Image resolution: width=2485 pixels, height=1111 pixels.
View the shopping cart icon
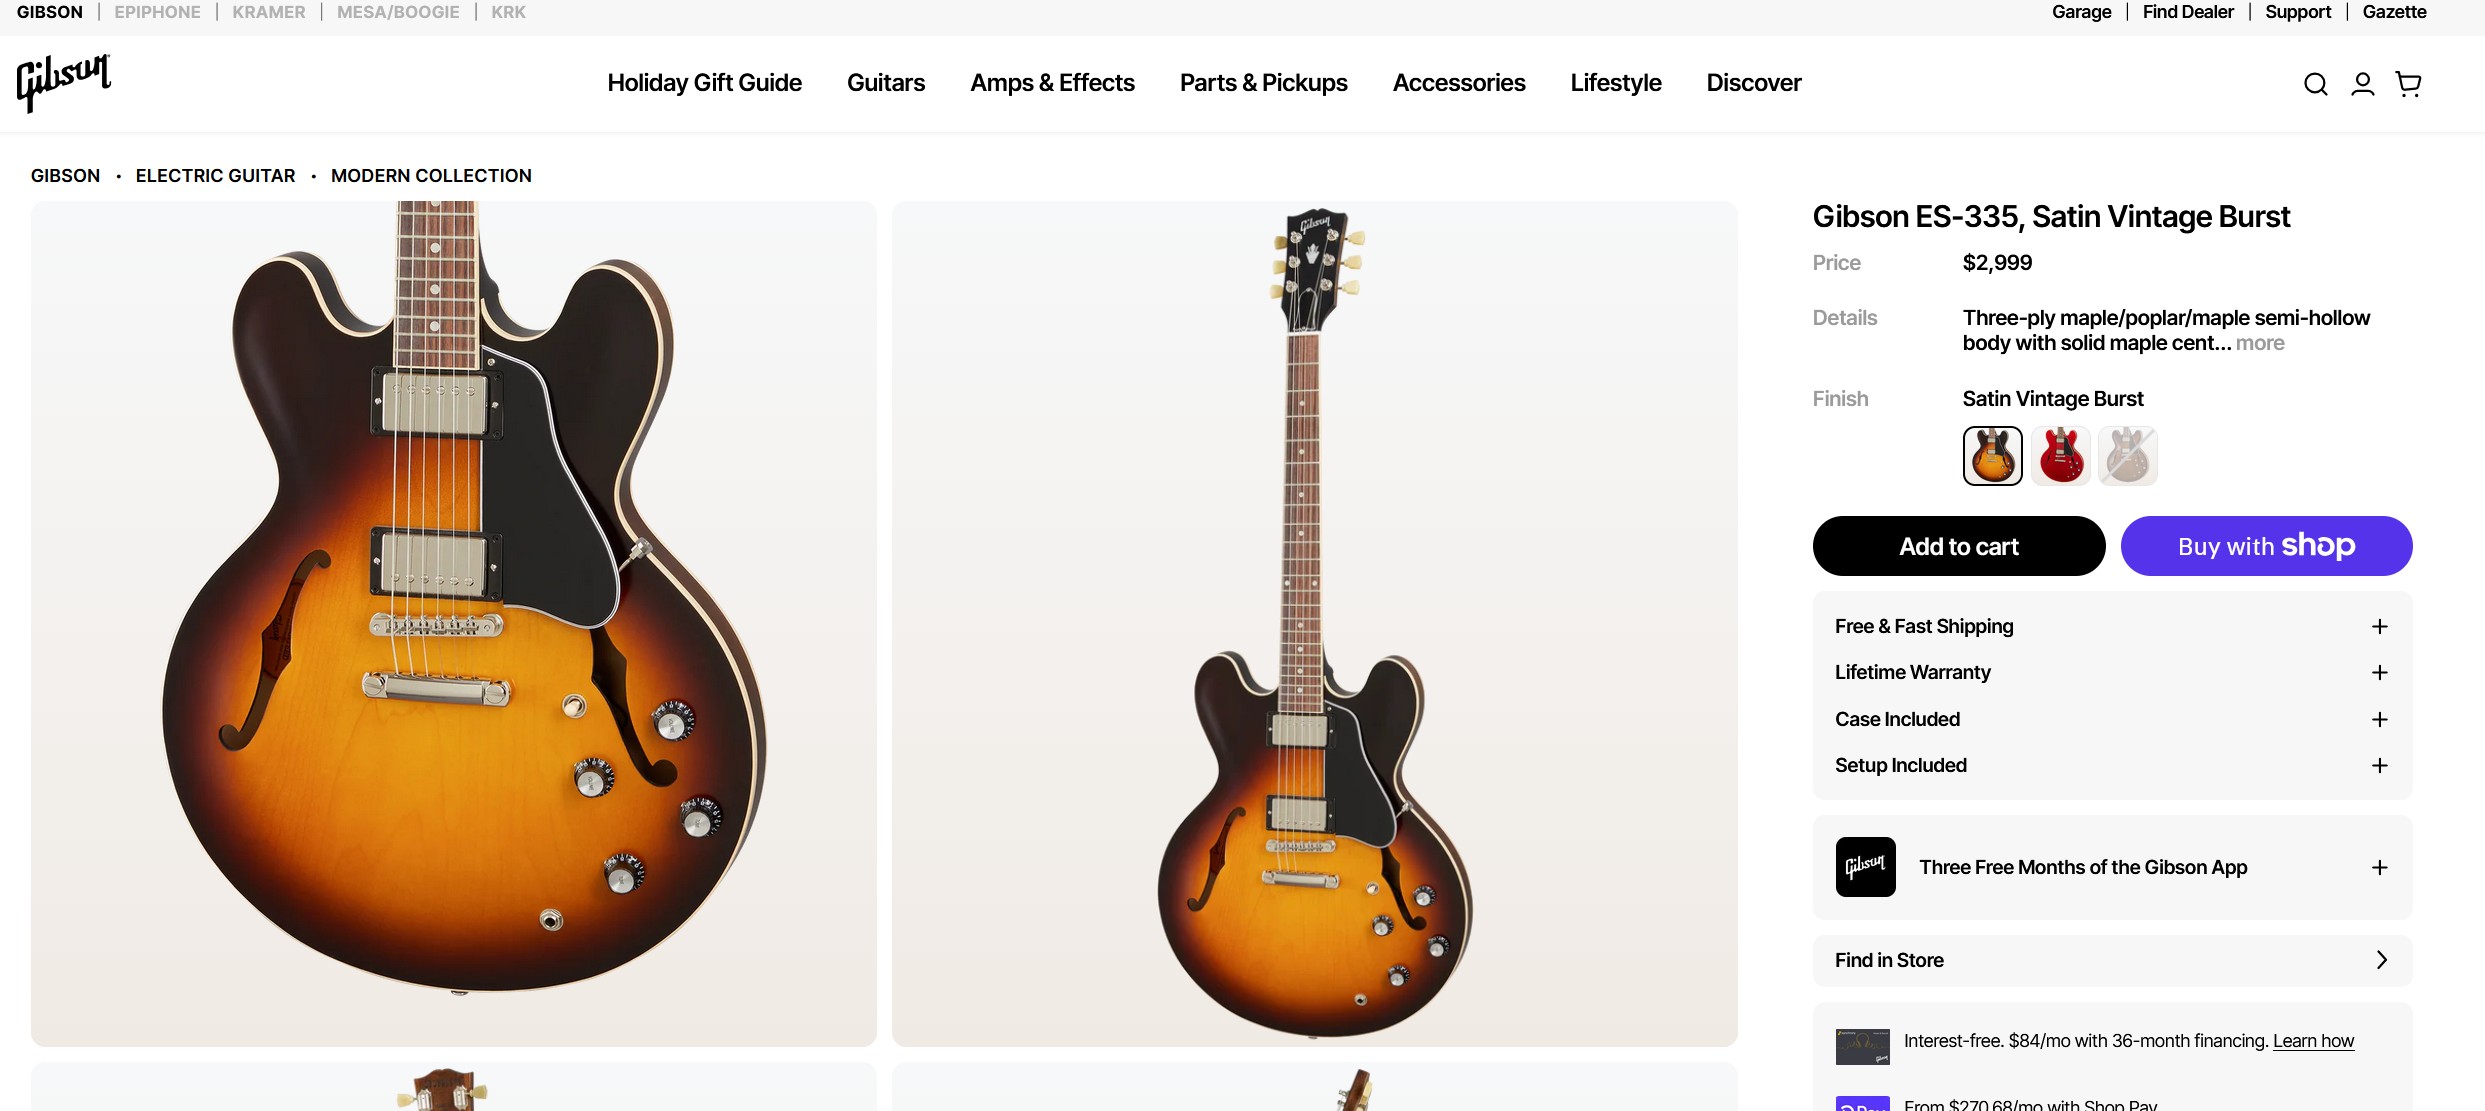point(2409,84)
